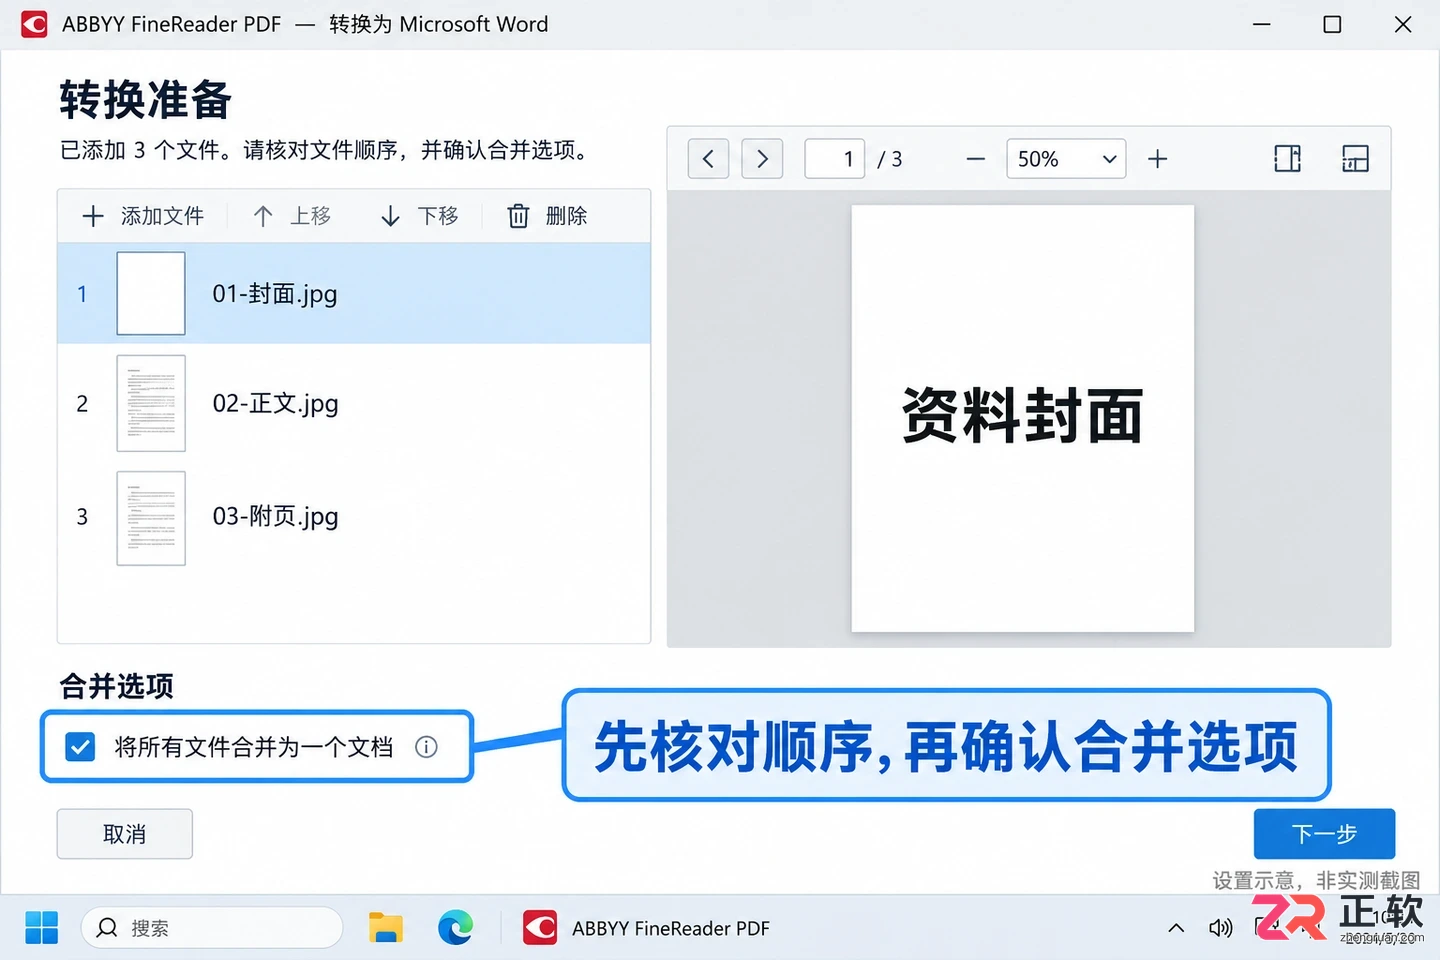Click the volume speaker tray icon
This screenshot has height=960, width=1440.
tap(1220, 928)
